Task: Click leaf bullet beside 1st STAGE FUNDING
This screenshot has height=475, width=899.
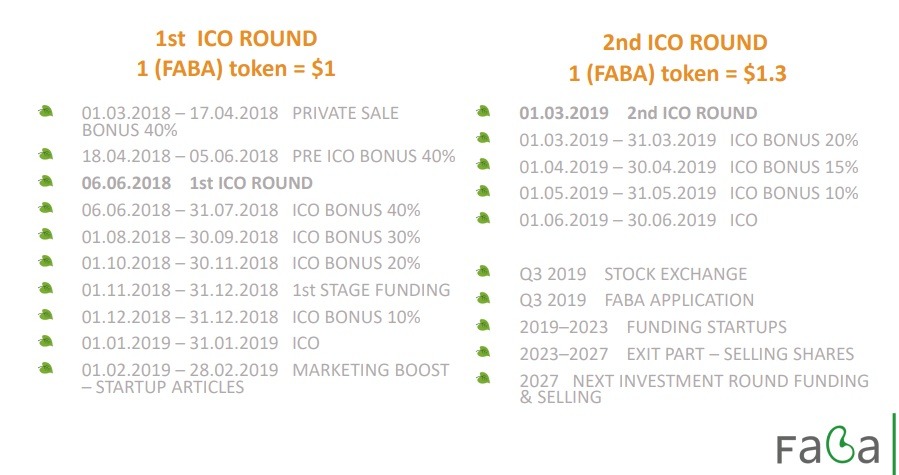Action: (45, 288)
